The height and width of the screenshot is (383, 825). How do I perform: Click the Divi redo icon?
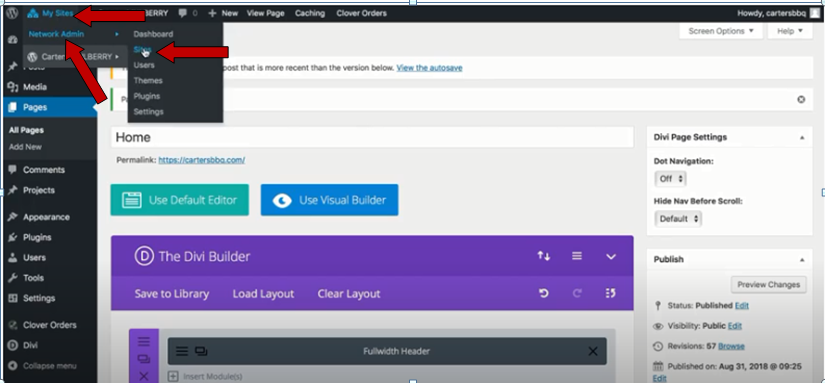577,294
